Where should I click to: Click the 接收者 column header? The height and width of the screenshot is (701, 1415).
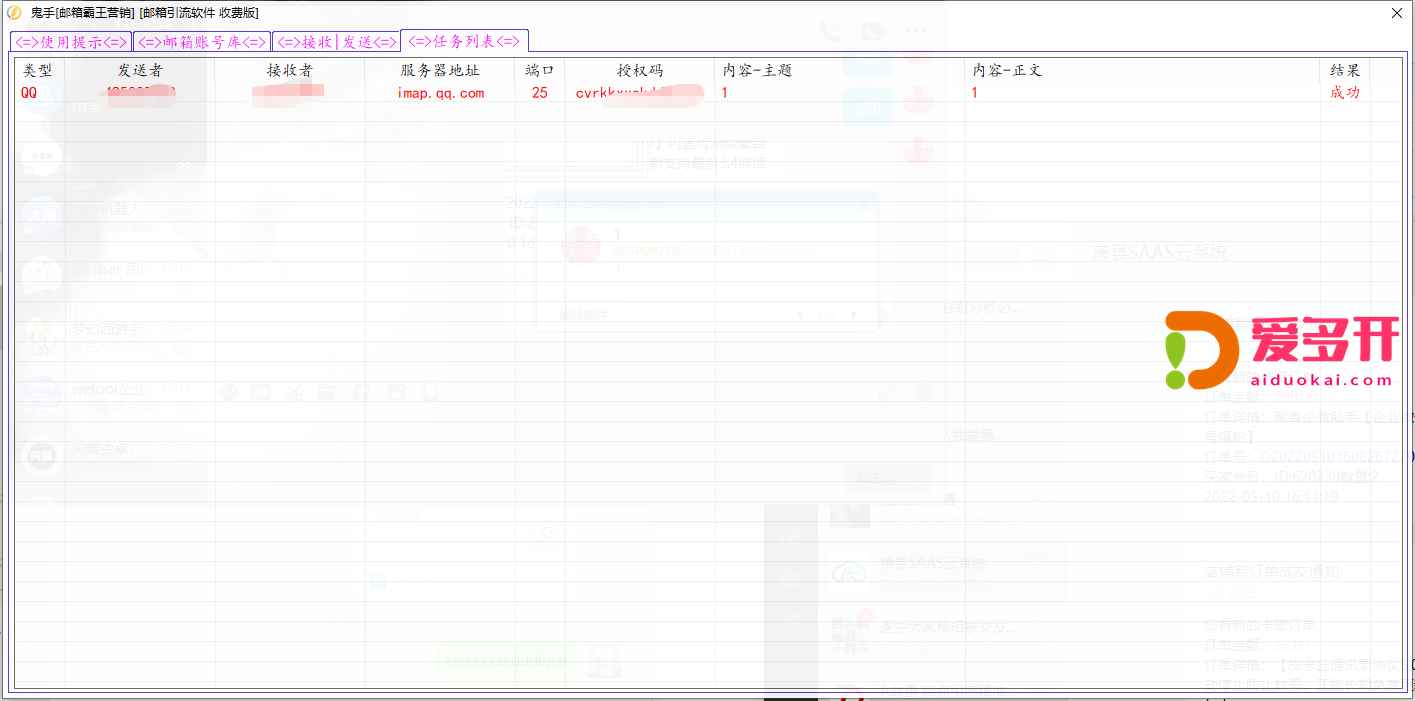(290, 71)
